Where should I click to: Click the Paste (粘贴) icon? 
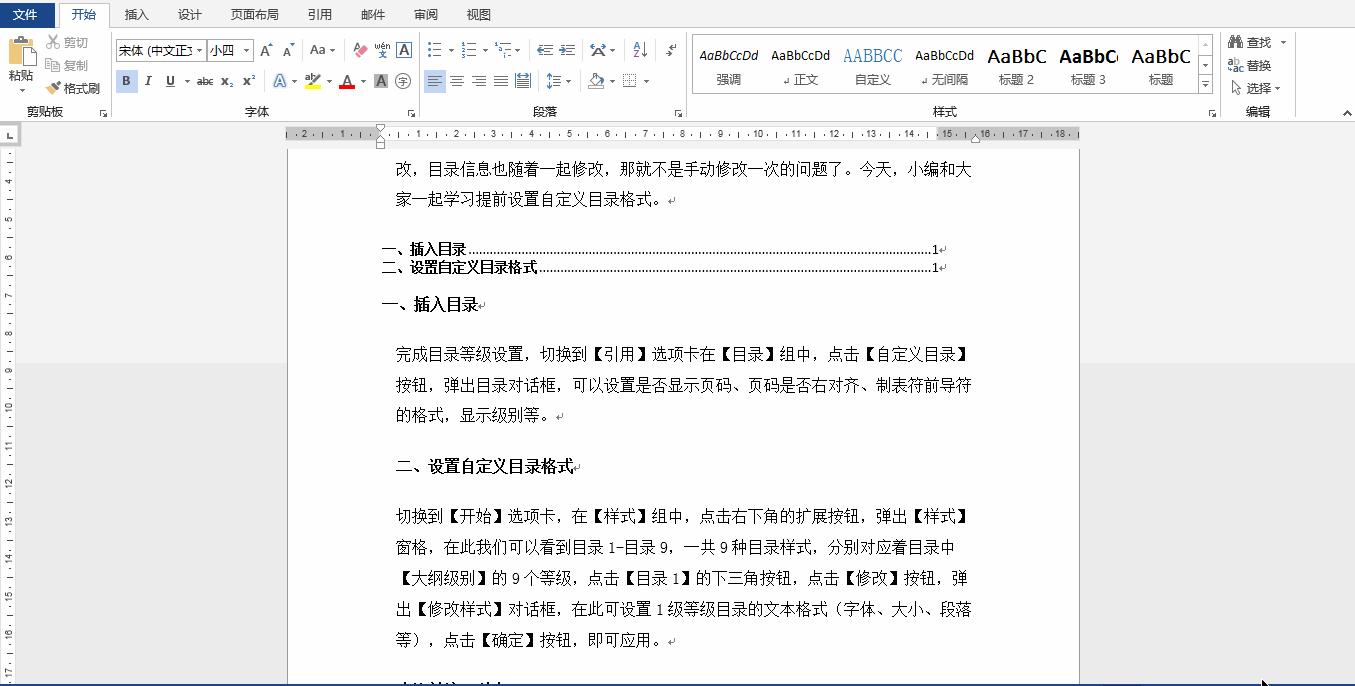[21, 52]
